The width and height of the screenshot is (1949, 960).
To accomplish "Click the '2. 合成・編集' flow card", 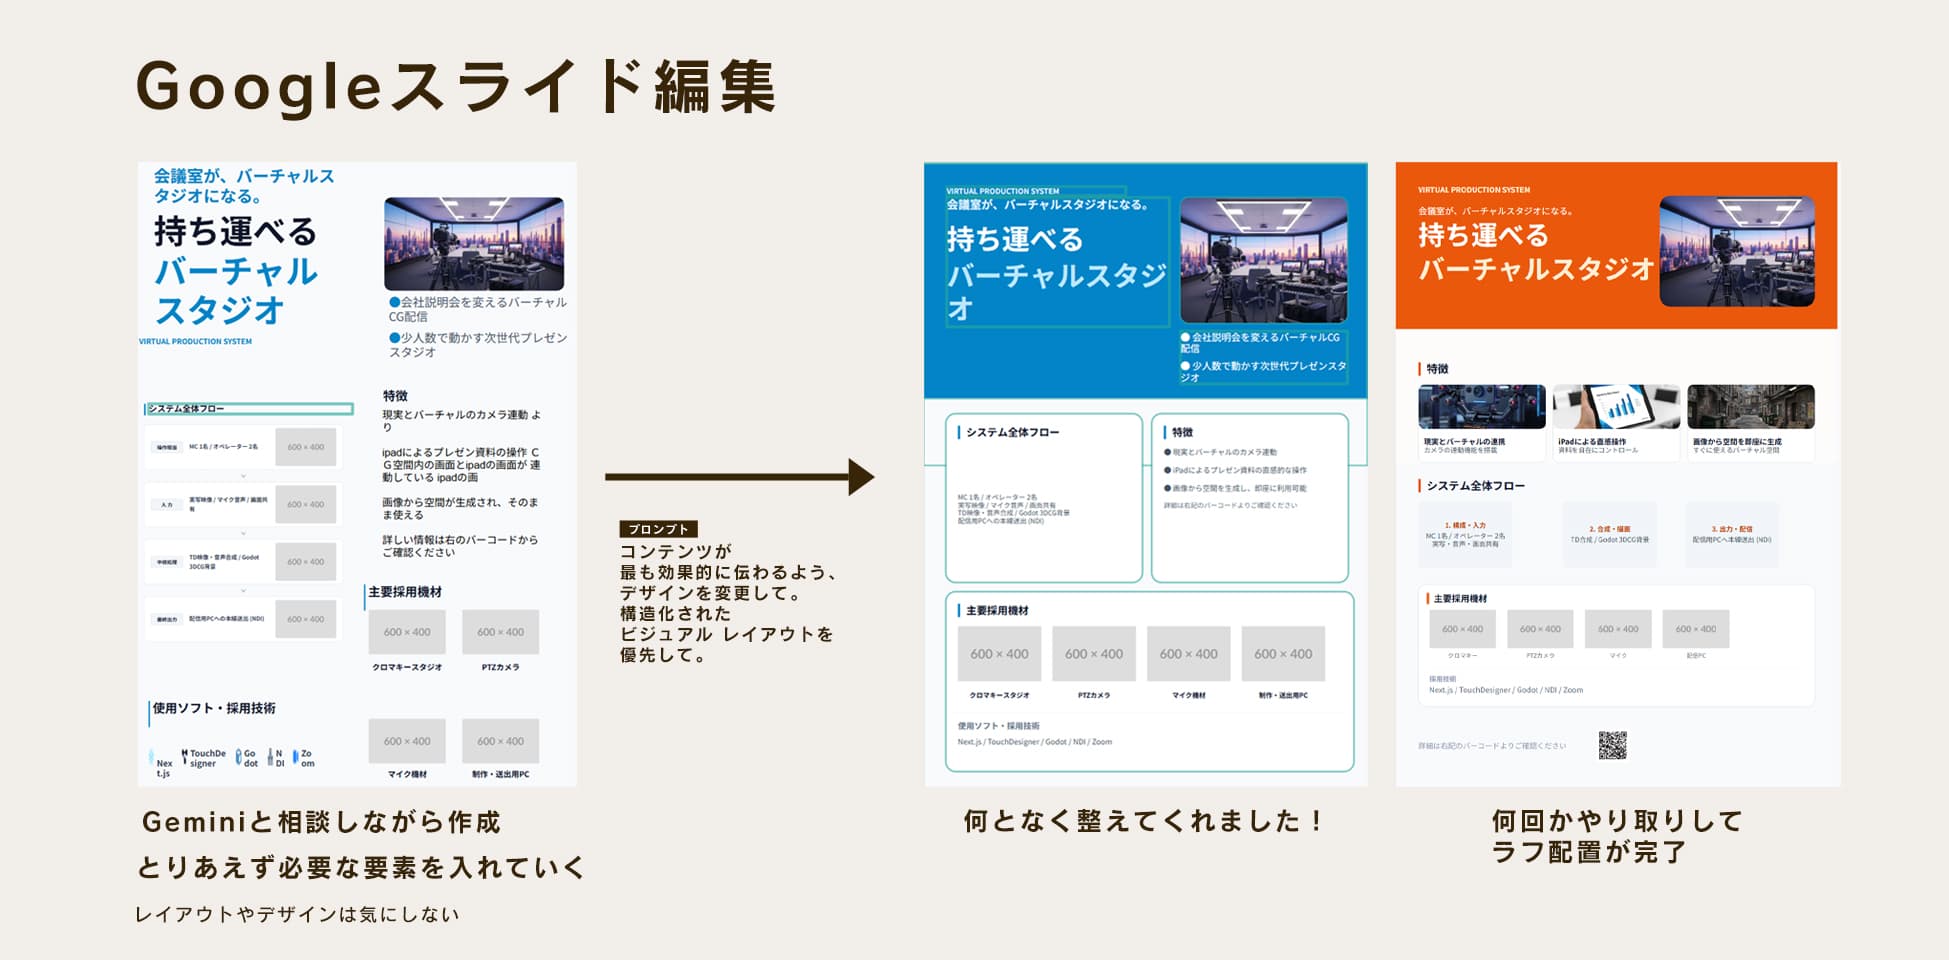I will (1609, 535).
